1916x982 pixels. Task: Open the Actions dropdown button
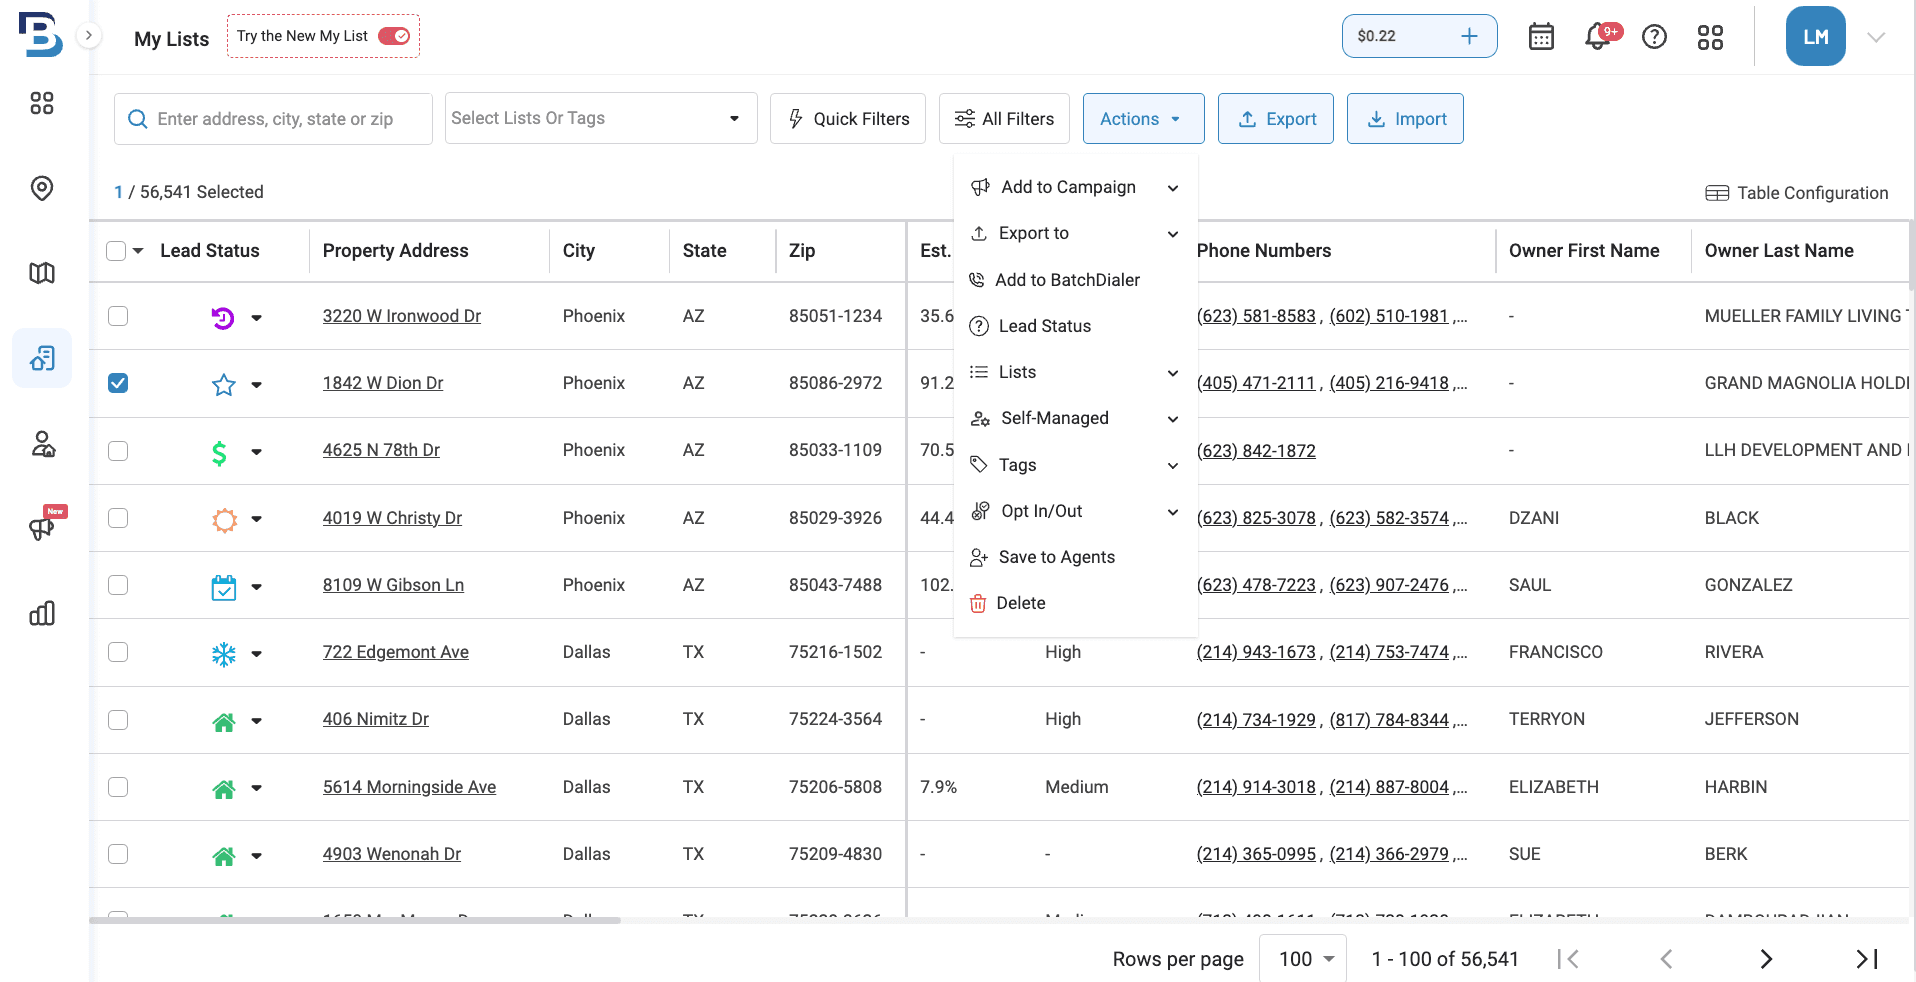coord(1143,119)
